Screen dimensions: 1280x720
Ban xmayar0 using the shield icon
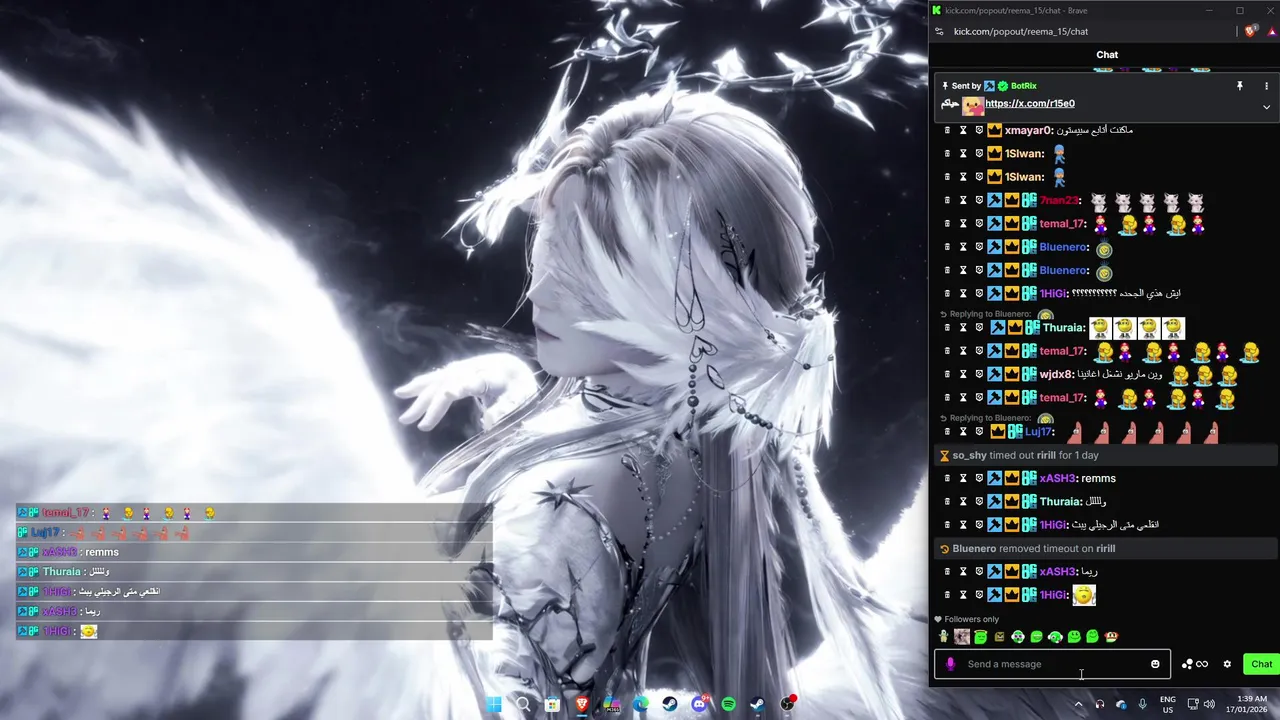(979, 130)
